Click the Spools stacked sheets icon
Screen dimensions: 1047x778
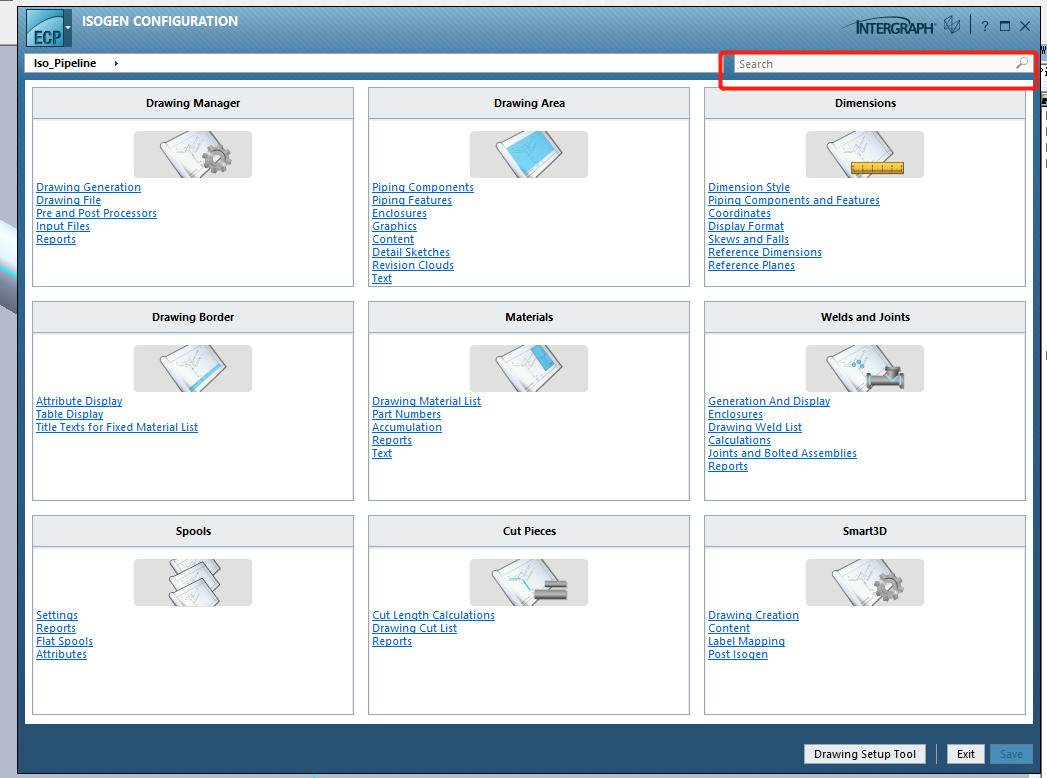click(193, 582)
